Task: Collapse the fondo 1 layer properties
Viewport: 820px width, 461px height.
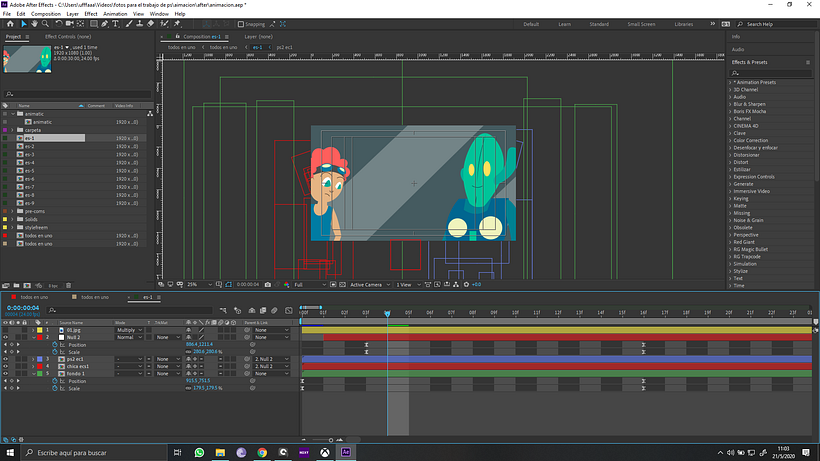Action: (33, 374)
